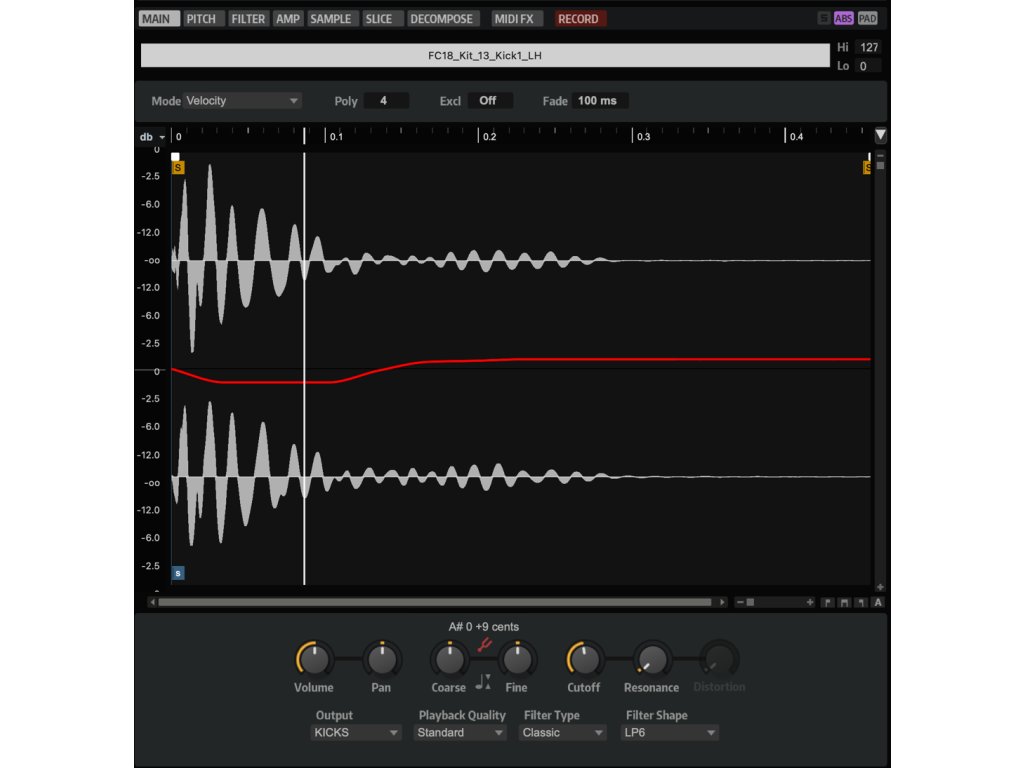Click the right arrow of horizontal scrollbar

[722, 602]
